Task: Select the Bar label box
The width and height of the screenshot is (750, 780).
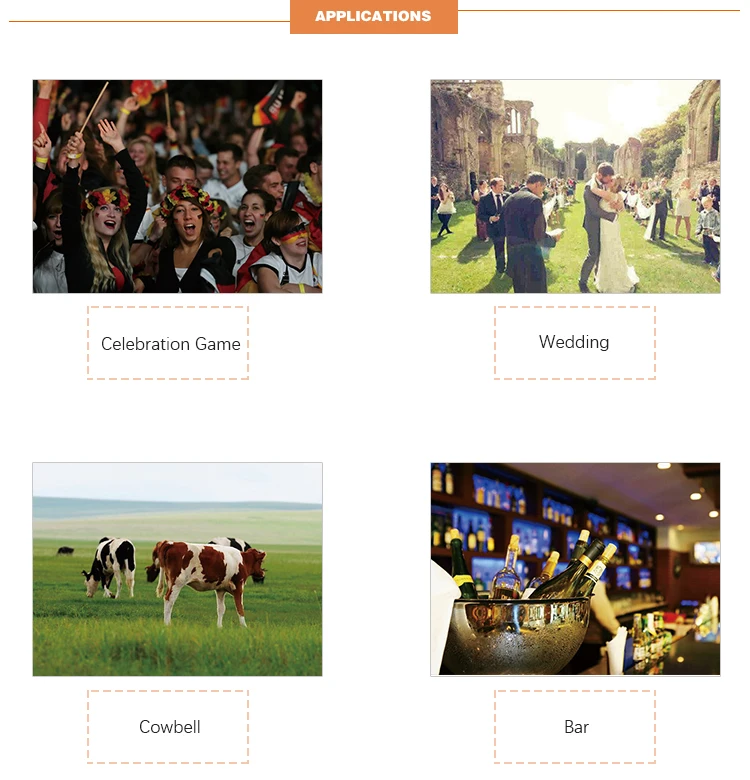Action: click(575, 727)
